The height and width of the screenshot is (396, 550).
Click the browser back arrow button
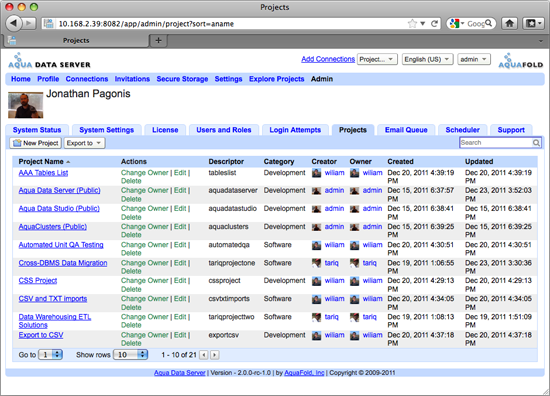click(x=14, y=24)
